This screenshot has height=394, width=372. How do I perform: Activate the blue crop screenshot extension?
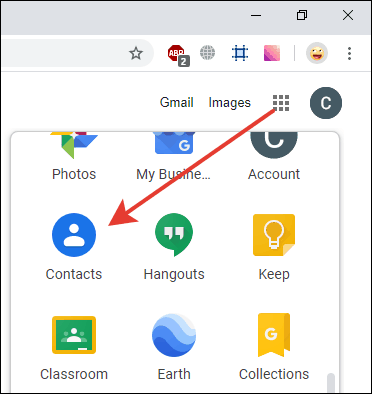[x=240, y=53]
